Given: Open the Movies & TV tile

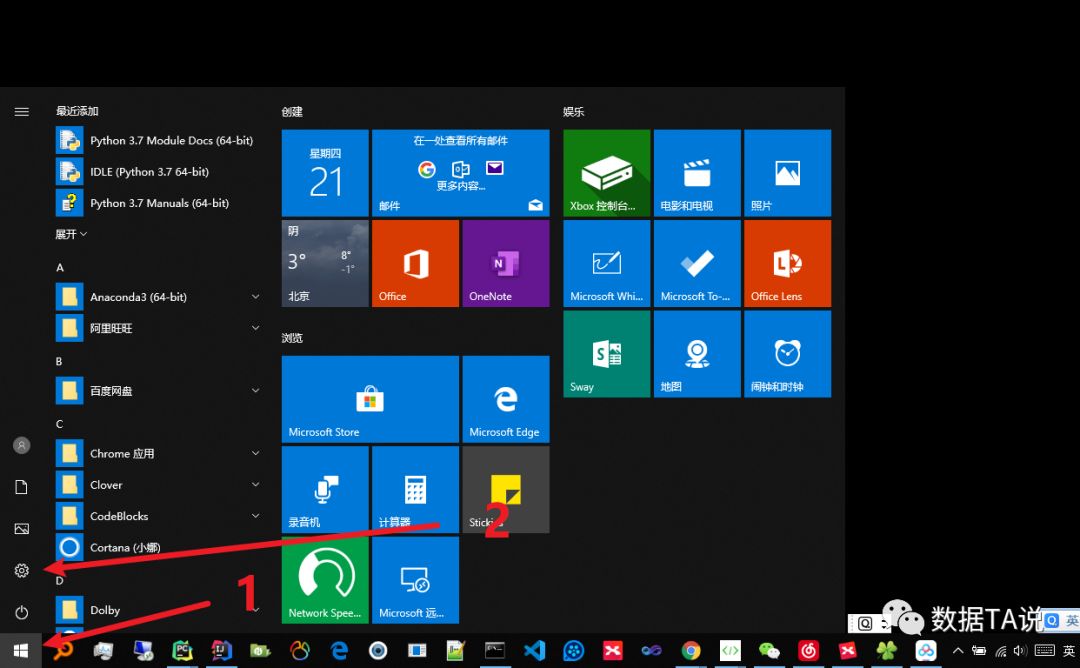Looking at the screenshot, I should 697,173.
